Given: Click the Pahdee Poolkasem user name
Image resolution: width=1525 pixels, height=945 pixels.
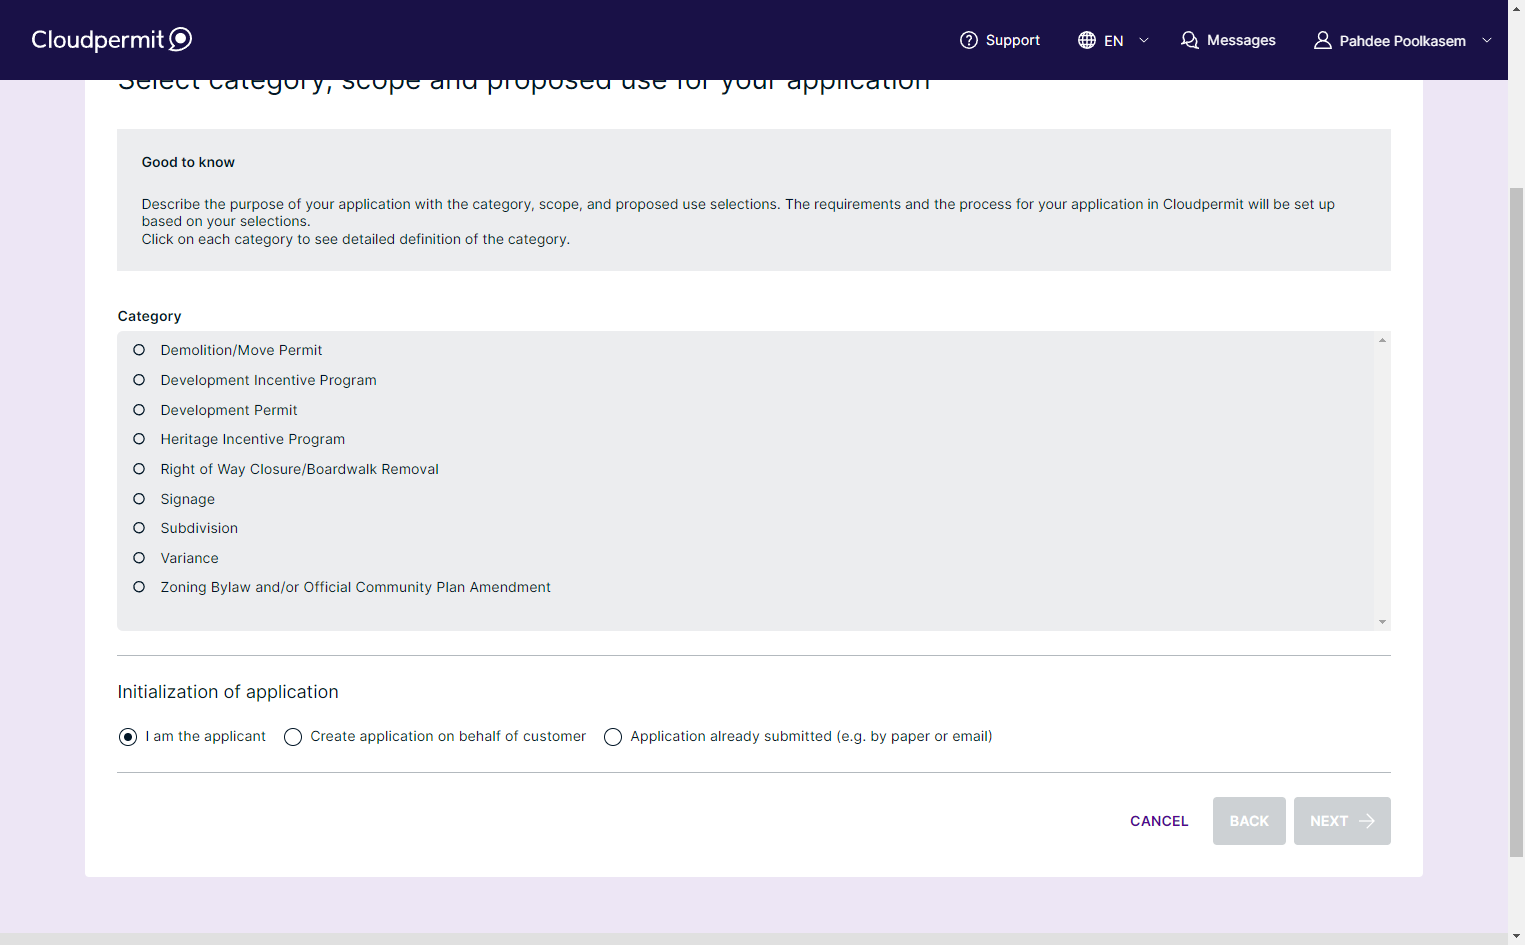Looking at the screenshot, I should point(1402,41).
